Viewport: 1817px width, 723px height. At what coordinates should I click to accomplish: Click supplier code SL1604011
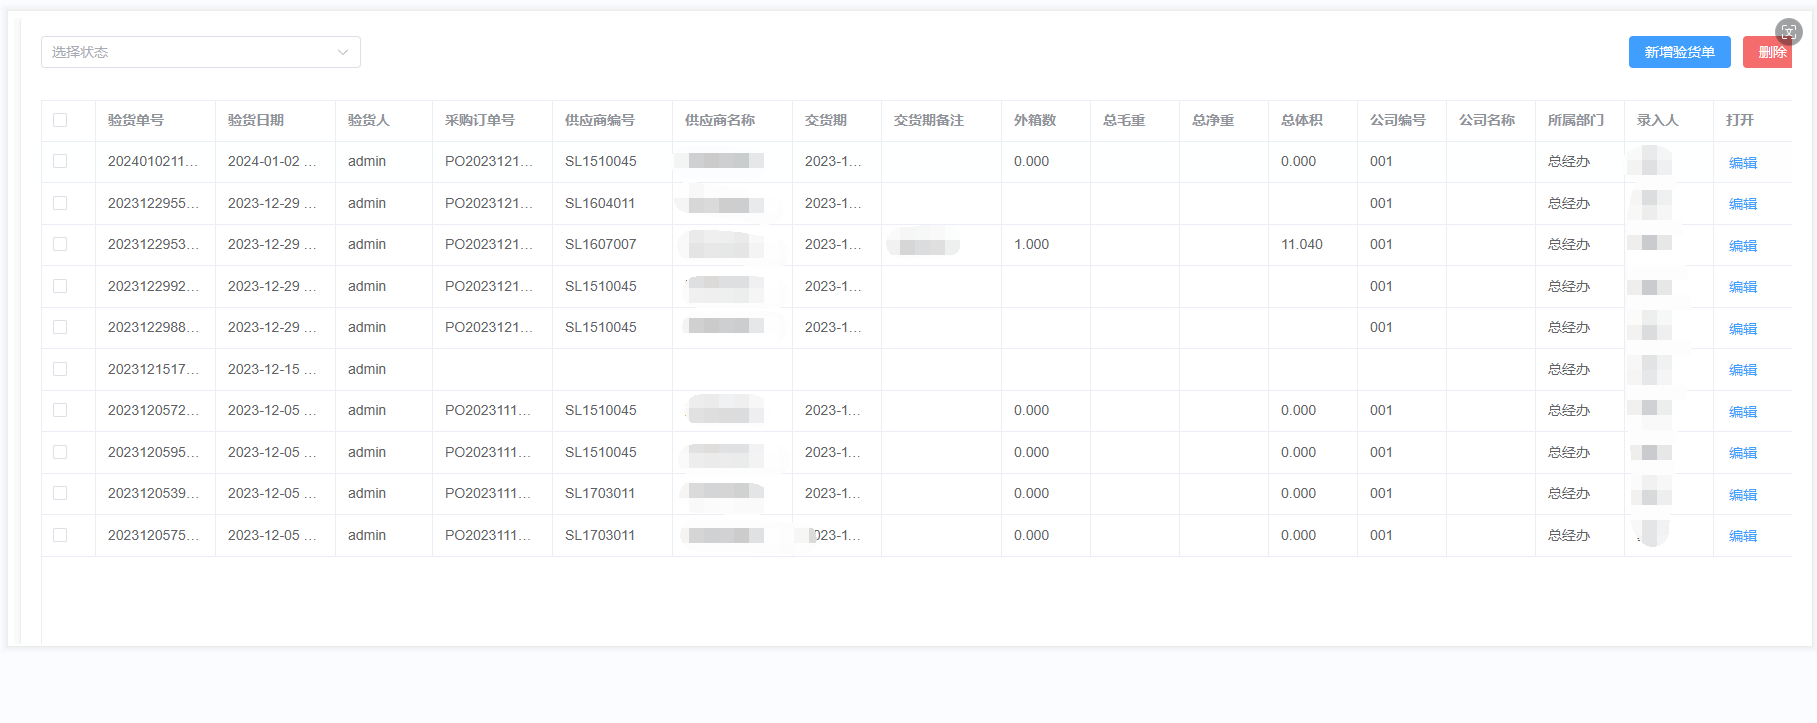600,203
